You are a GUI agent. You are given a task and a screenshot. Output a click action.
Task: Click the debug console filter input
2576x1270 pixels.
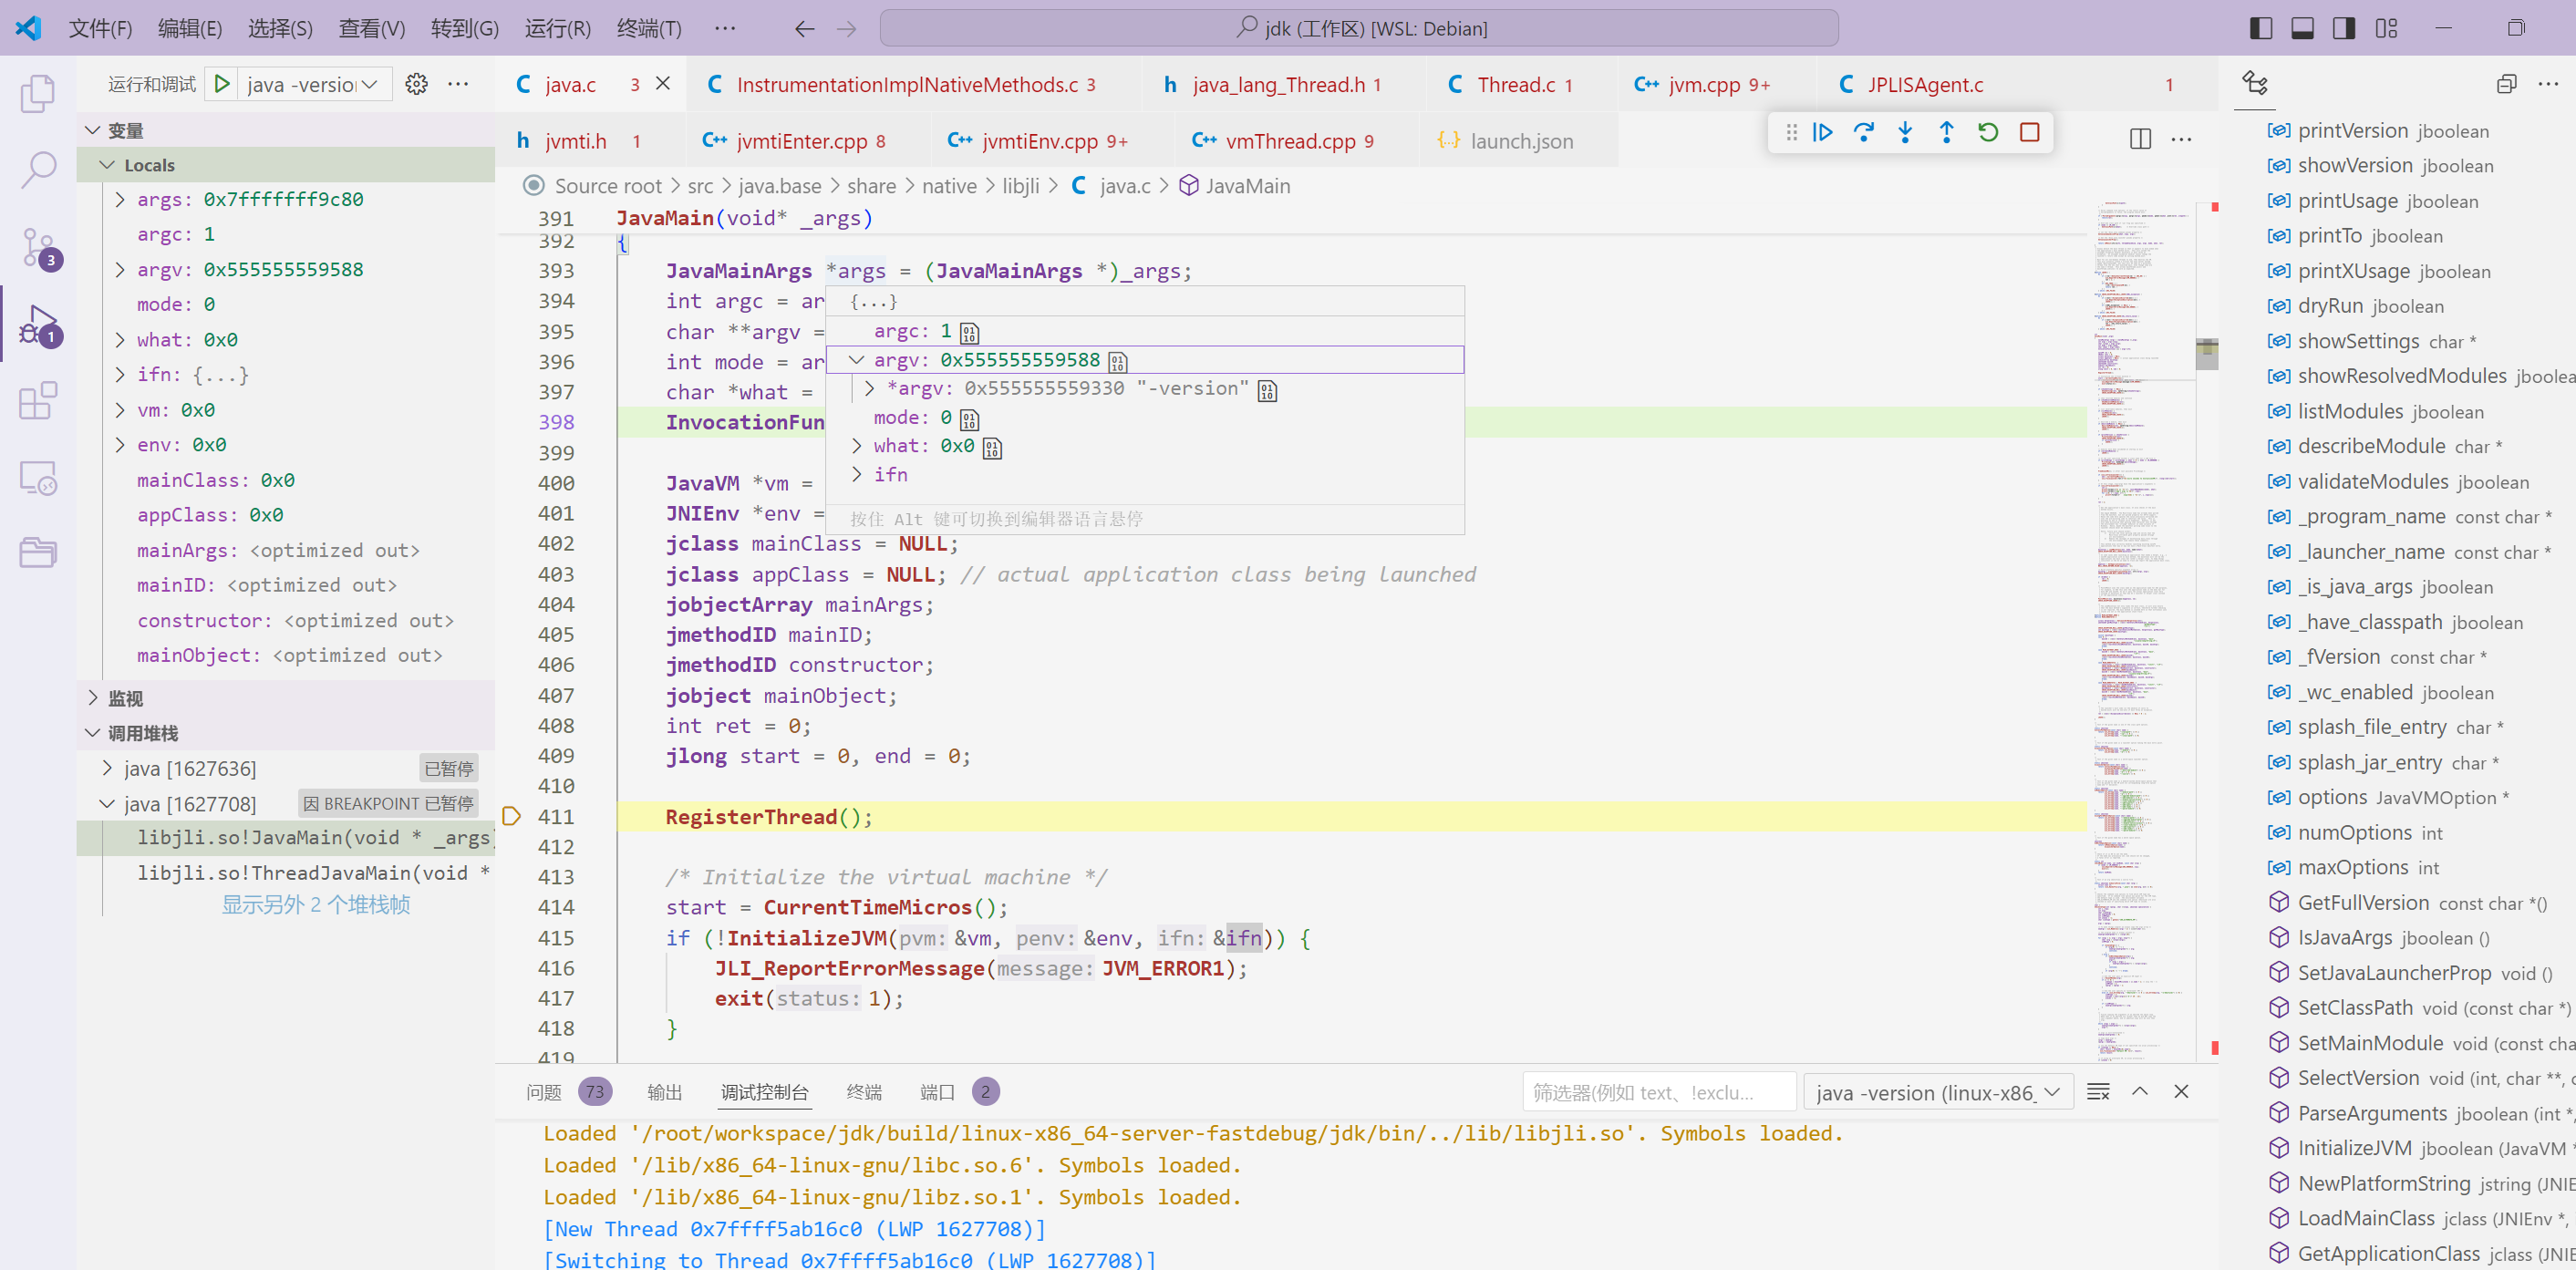[1660, 1092]
